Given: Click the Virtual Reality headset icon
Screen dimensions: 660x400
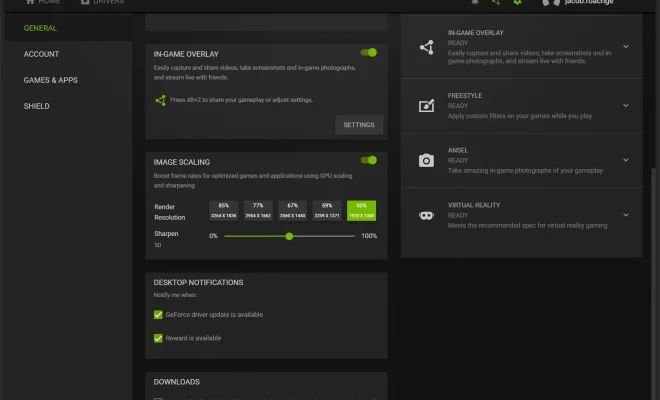Looking at the screenshot, I should [x=426, y=216].
